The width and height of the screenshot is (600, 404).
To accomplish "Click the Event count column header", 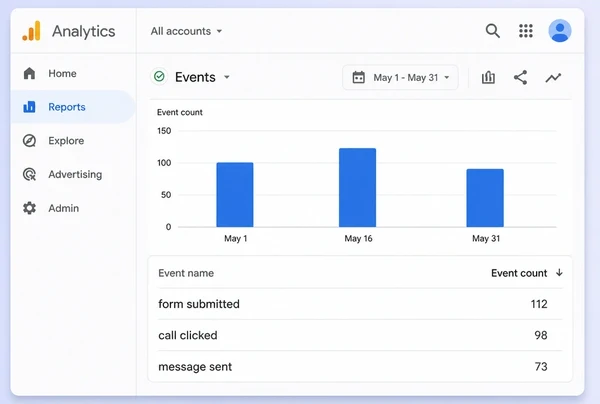I will click(x=519, y=273).
